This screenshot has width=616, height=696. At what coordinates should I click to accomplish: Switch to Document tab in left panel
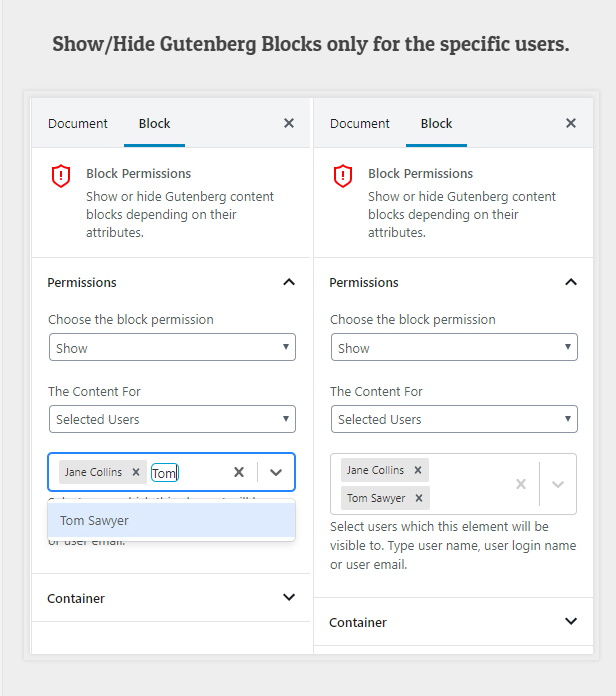click(78, 124)
